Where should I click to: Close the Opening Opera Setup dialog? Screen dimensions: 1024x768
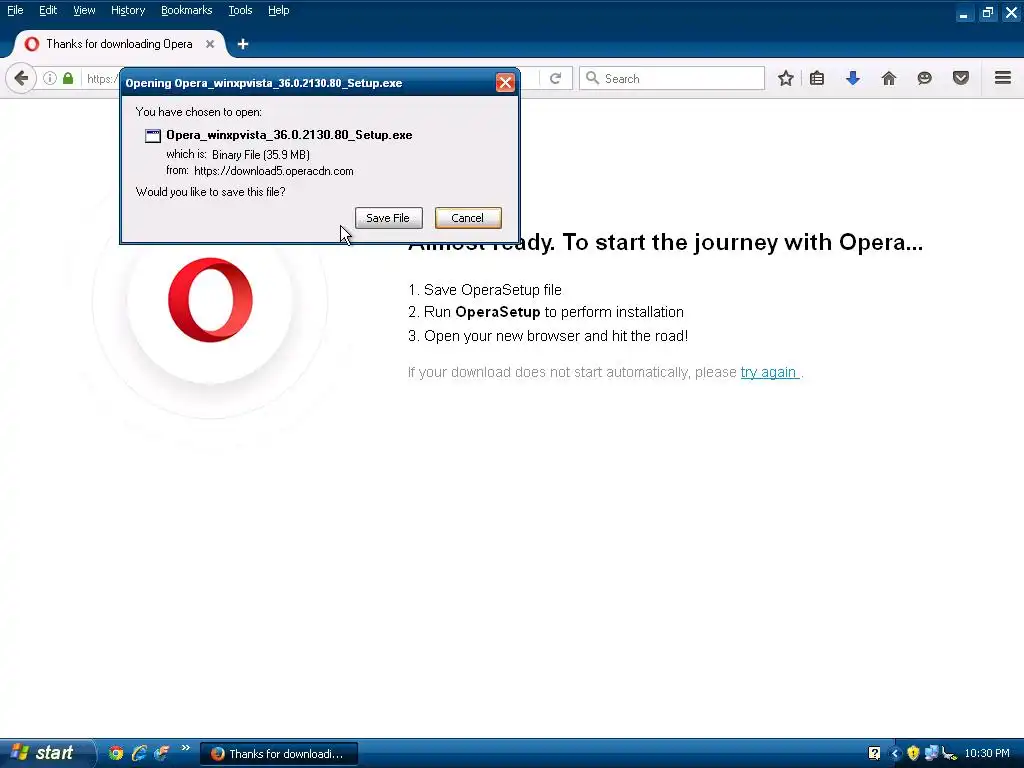pyautogui.click(x=505, y=82)
